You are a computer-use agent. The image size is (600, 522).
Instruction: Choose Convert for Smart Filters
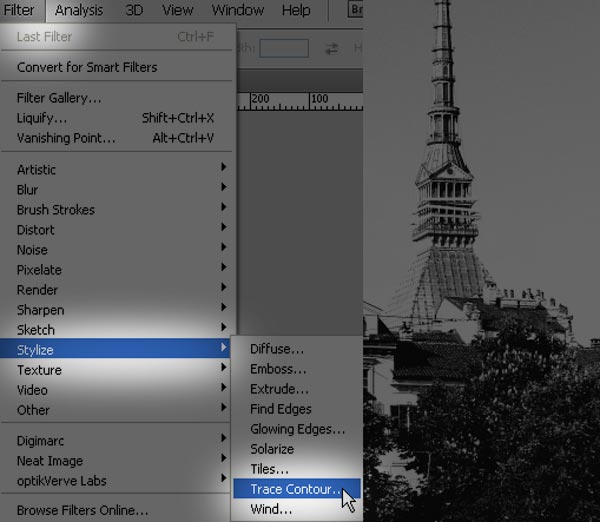(x=116, y=67)
